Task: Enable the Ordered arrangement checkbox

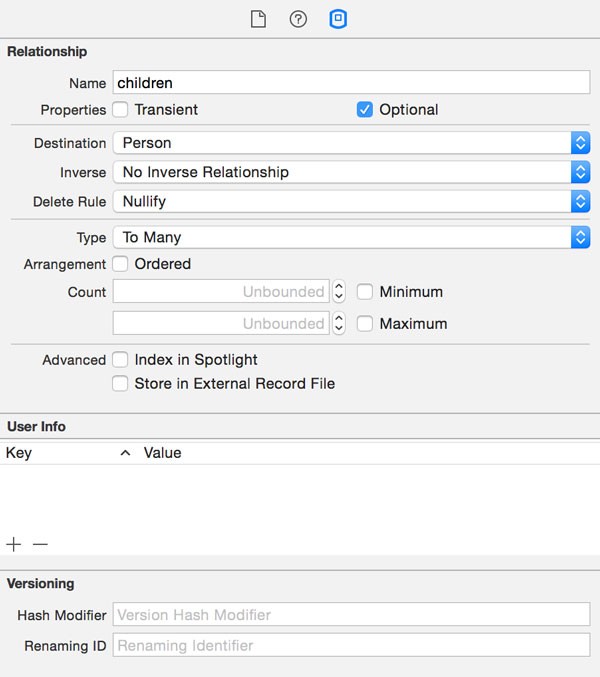Action: click(x=120, y=264)
